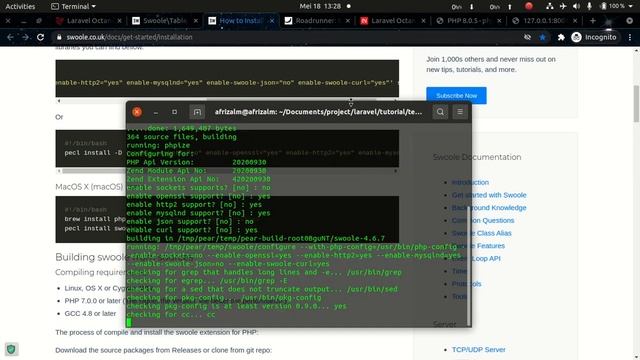Close the Roadrunner tab
The height and width of the screenshot is (360, 640).
(x=347, y=20)
